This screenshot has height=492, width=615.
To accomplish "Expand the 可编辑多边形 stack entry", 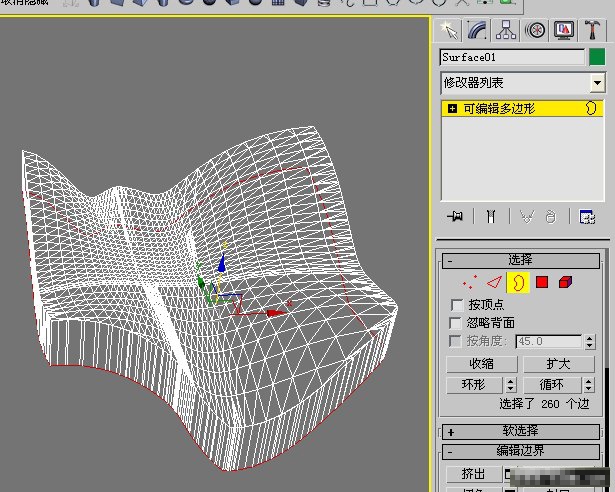I will [452, 109].
